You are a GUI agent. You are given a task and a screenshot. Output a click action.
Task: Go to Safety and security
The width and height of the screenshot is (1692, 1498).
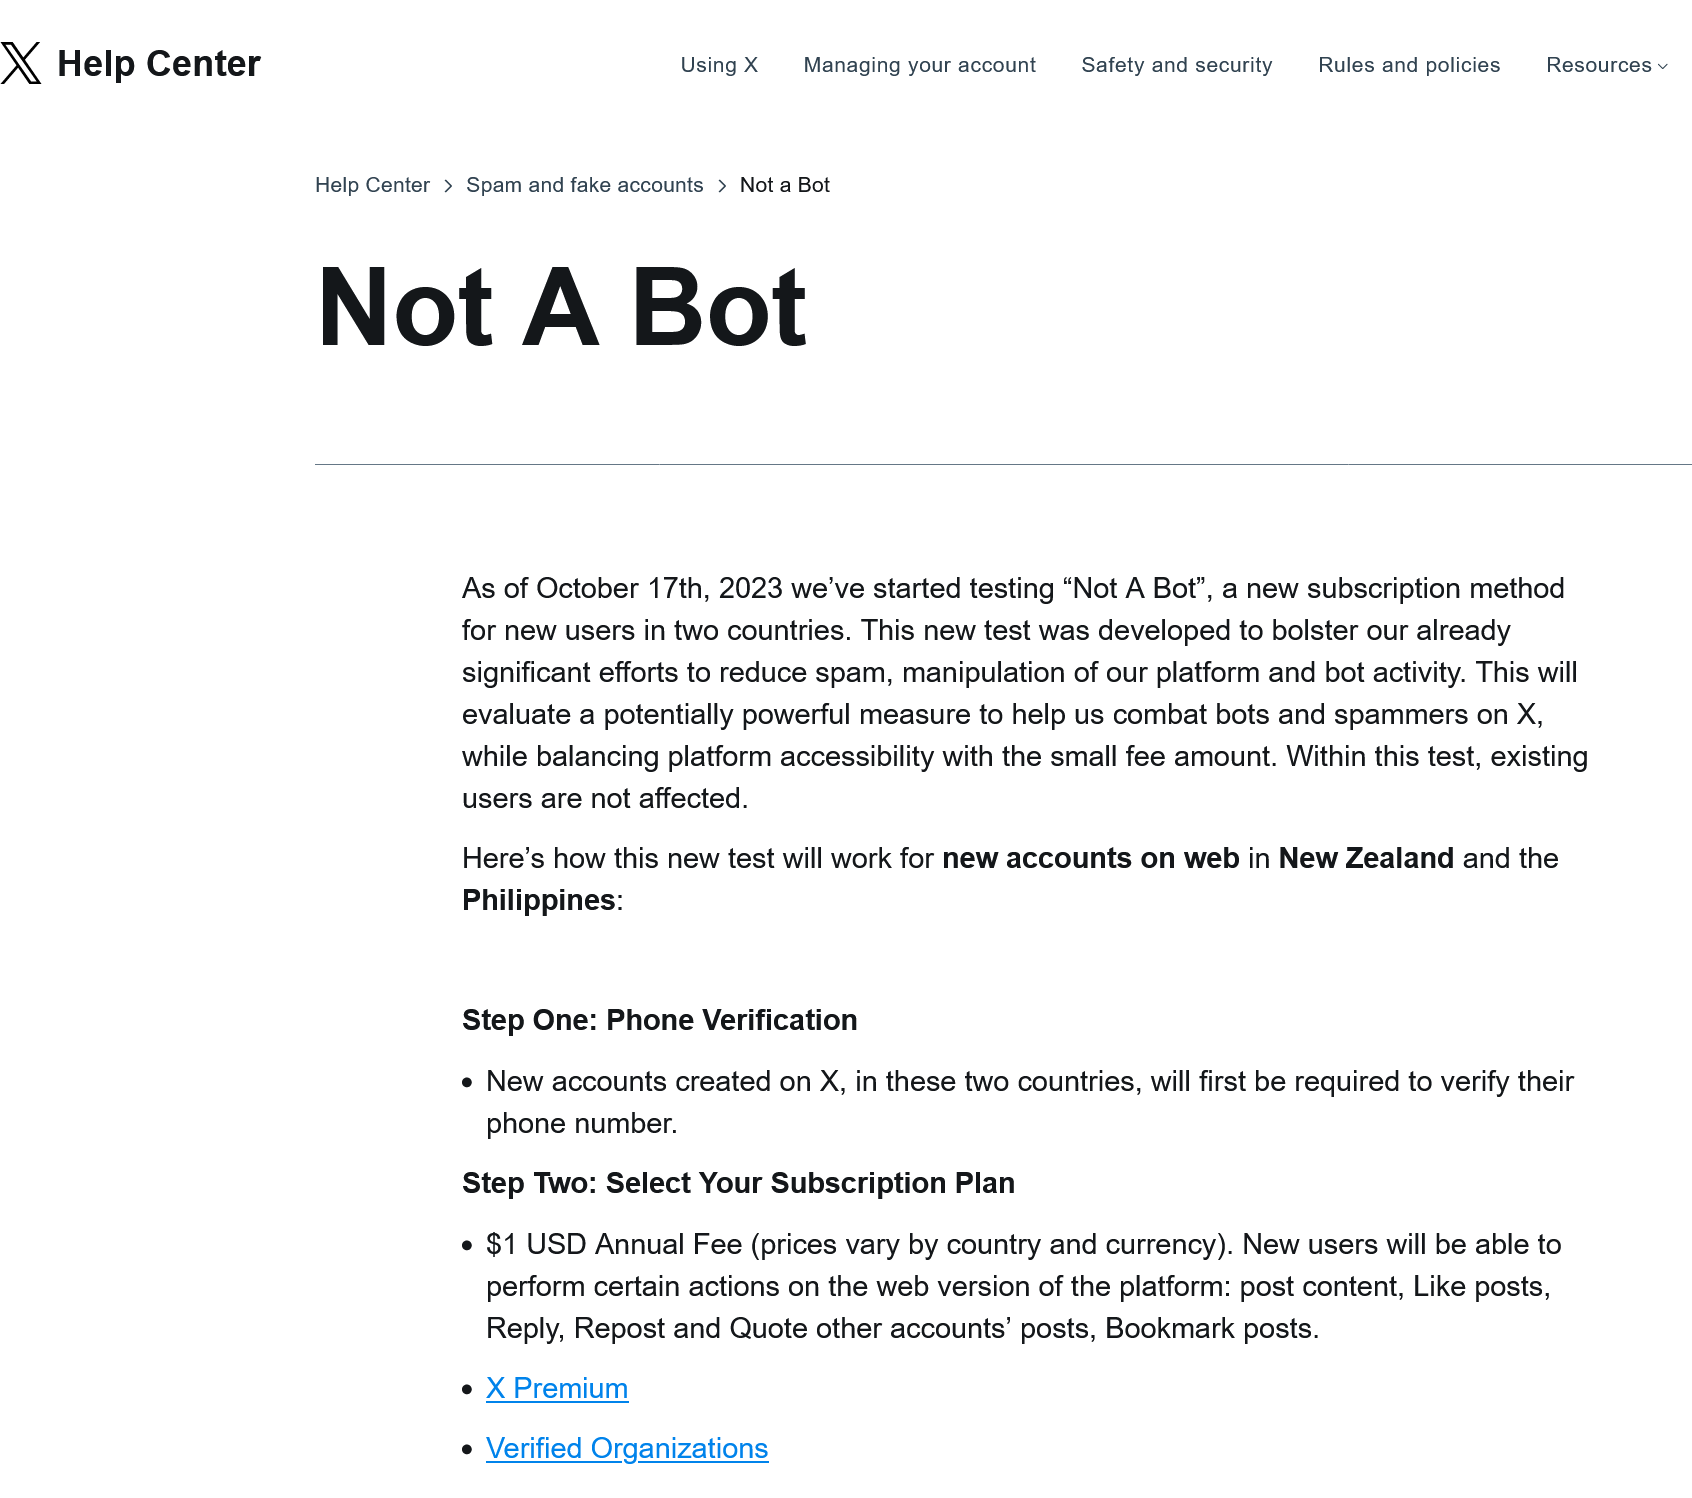(1176, 65)
